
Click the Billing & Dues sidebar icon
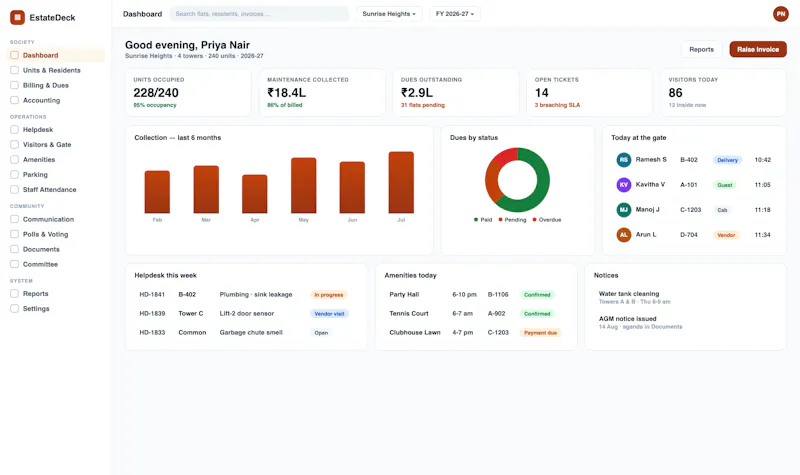click(14, 85)
